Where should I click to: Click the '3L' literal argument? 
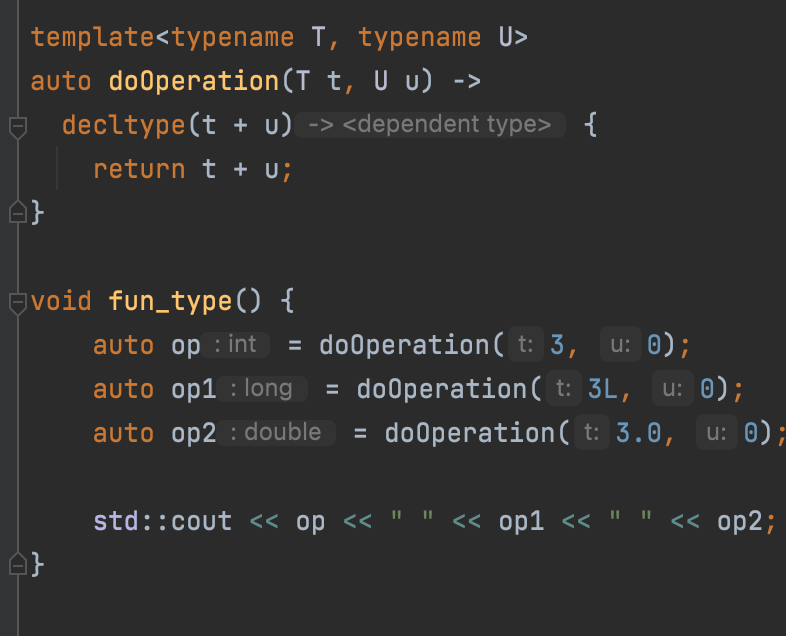603,388
